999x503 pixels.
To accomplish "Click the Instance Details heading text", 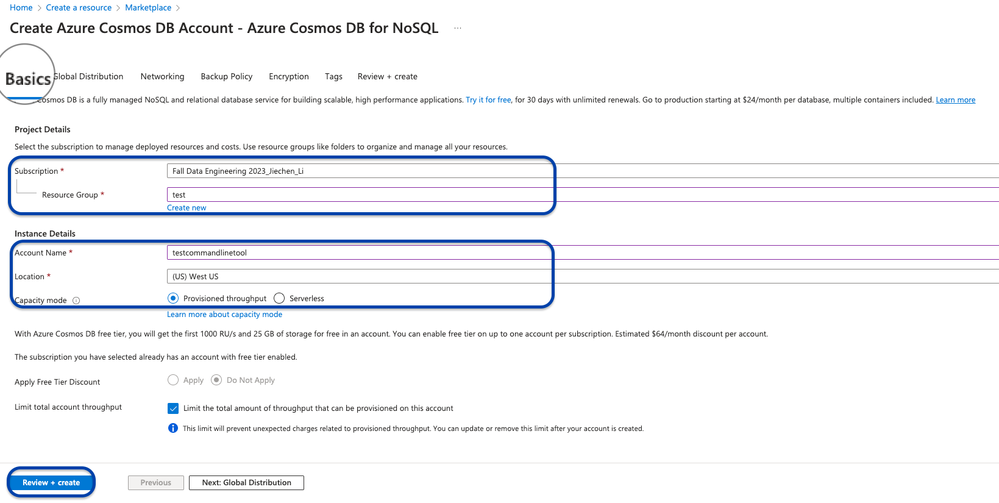I will [45, 234].
